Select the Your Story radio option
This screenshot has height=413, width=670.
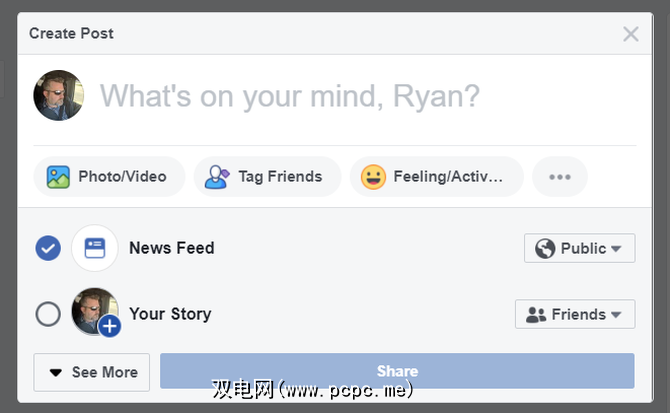click(48, 314)
